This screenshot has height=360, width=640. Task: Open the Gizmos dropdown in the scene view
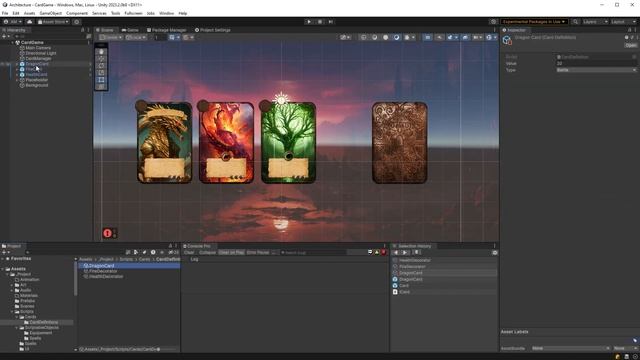click(491, 37)
